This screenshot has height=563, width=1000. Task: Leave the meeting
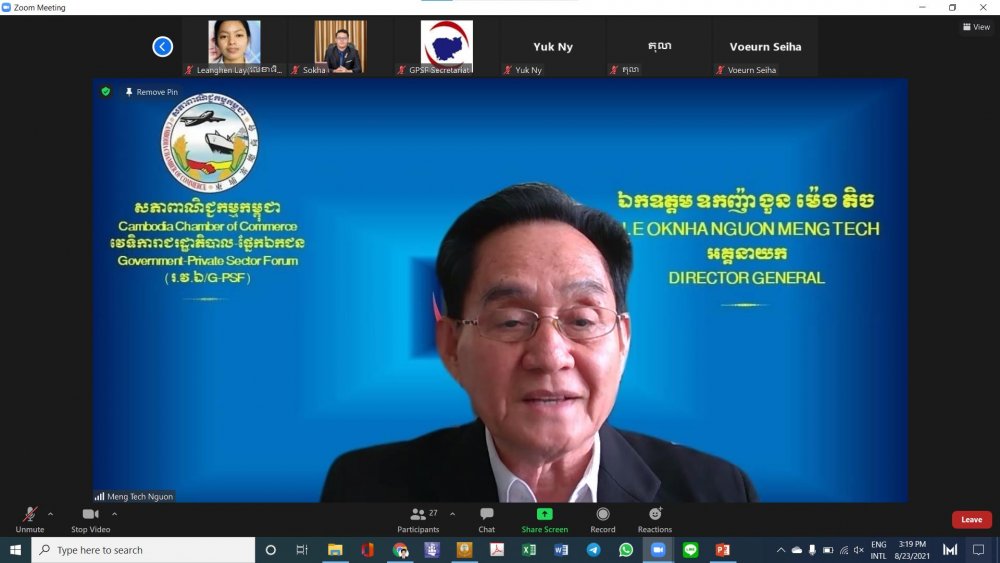(971, 520)
